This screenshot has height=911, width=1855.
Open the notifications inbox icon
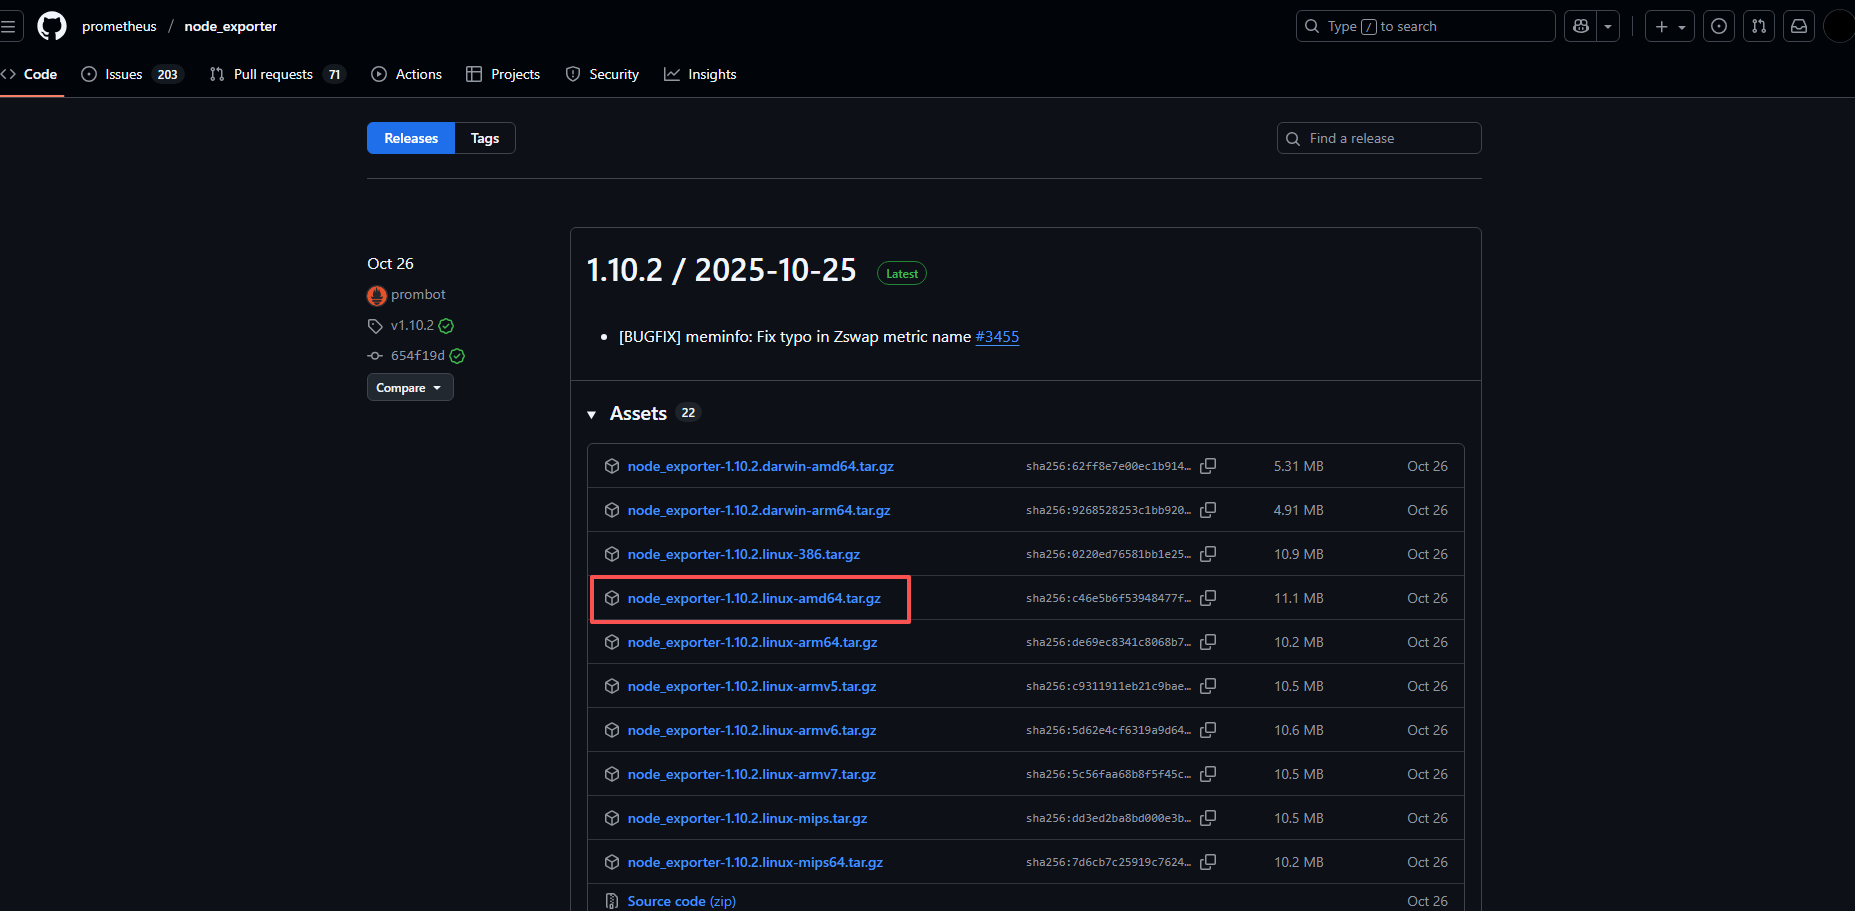point(1798,26)
